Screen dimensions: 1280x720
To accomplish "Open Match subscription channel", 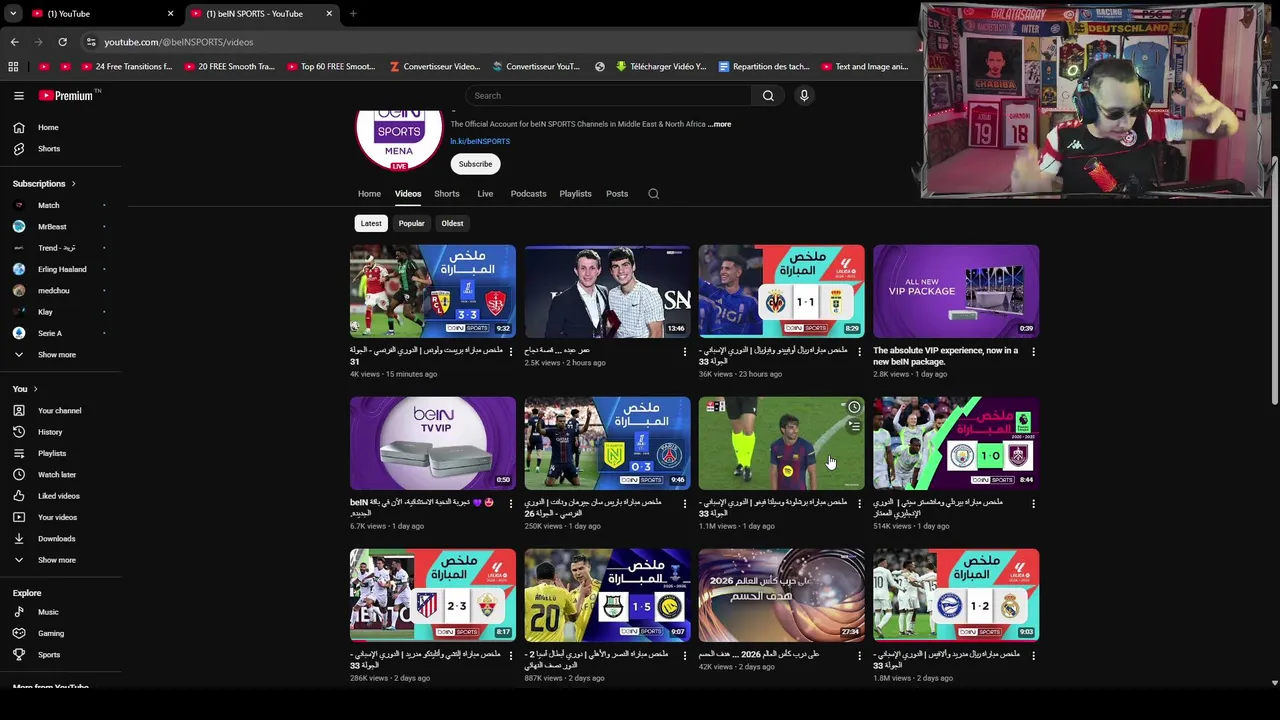I will 48,205.
